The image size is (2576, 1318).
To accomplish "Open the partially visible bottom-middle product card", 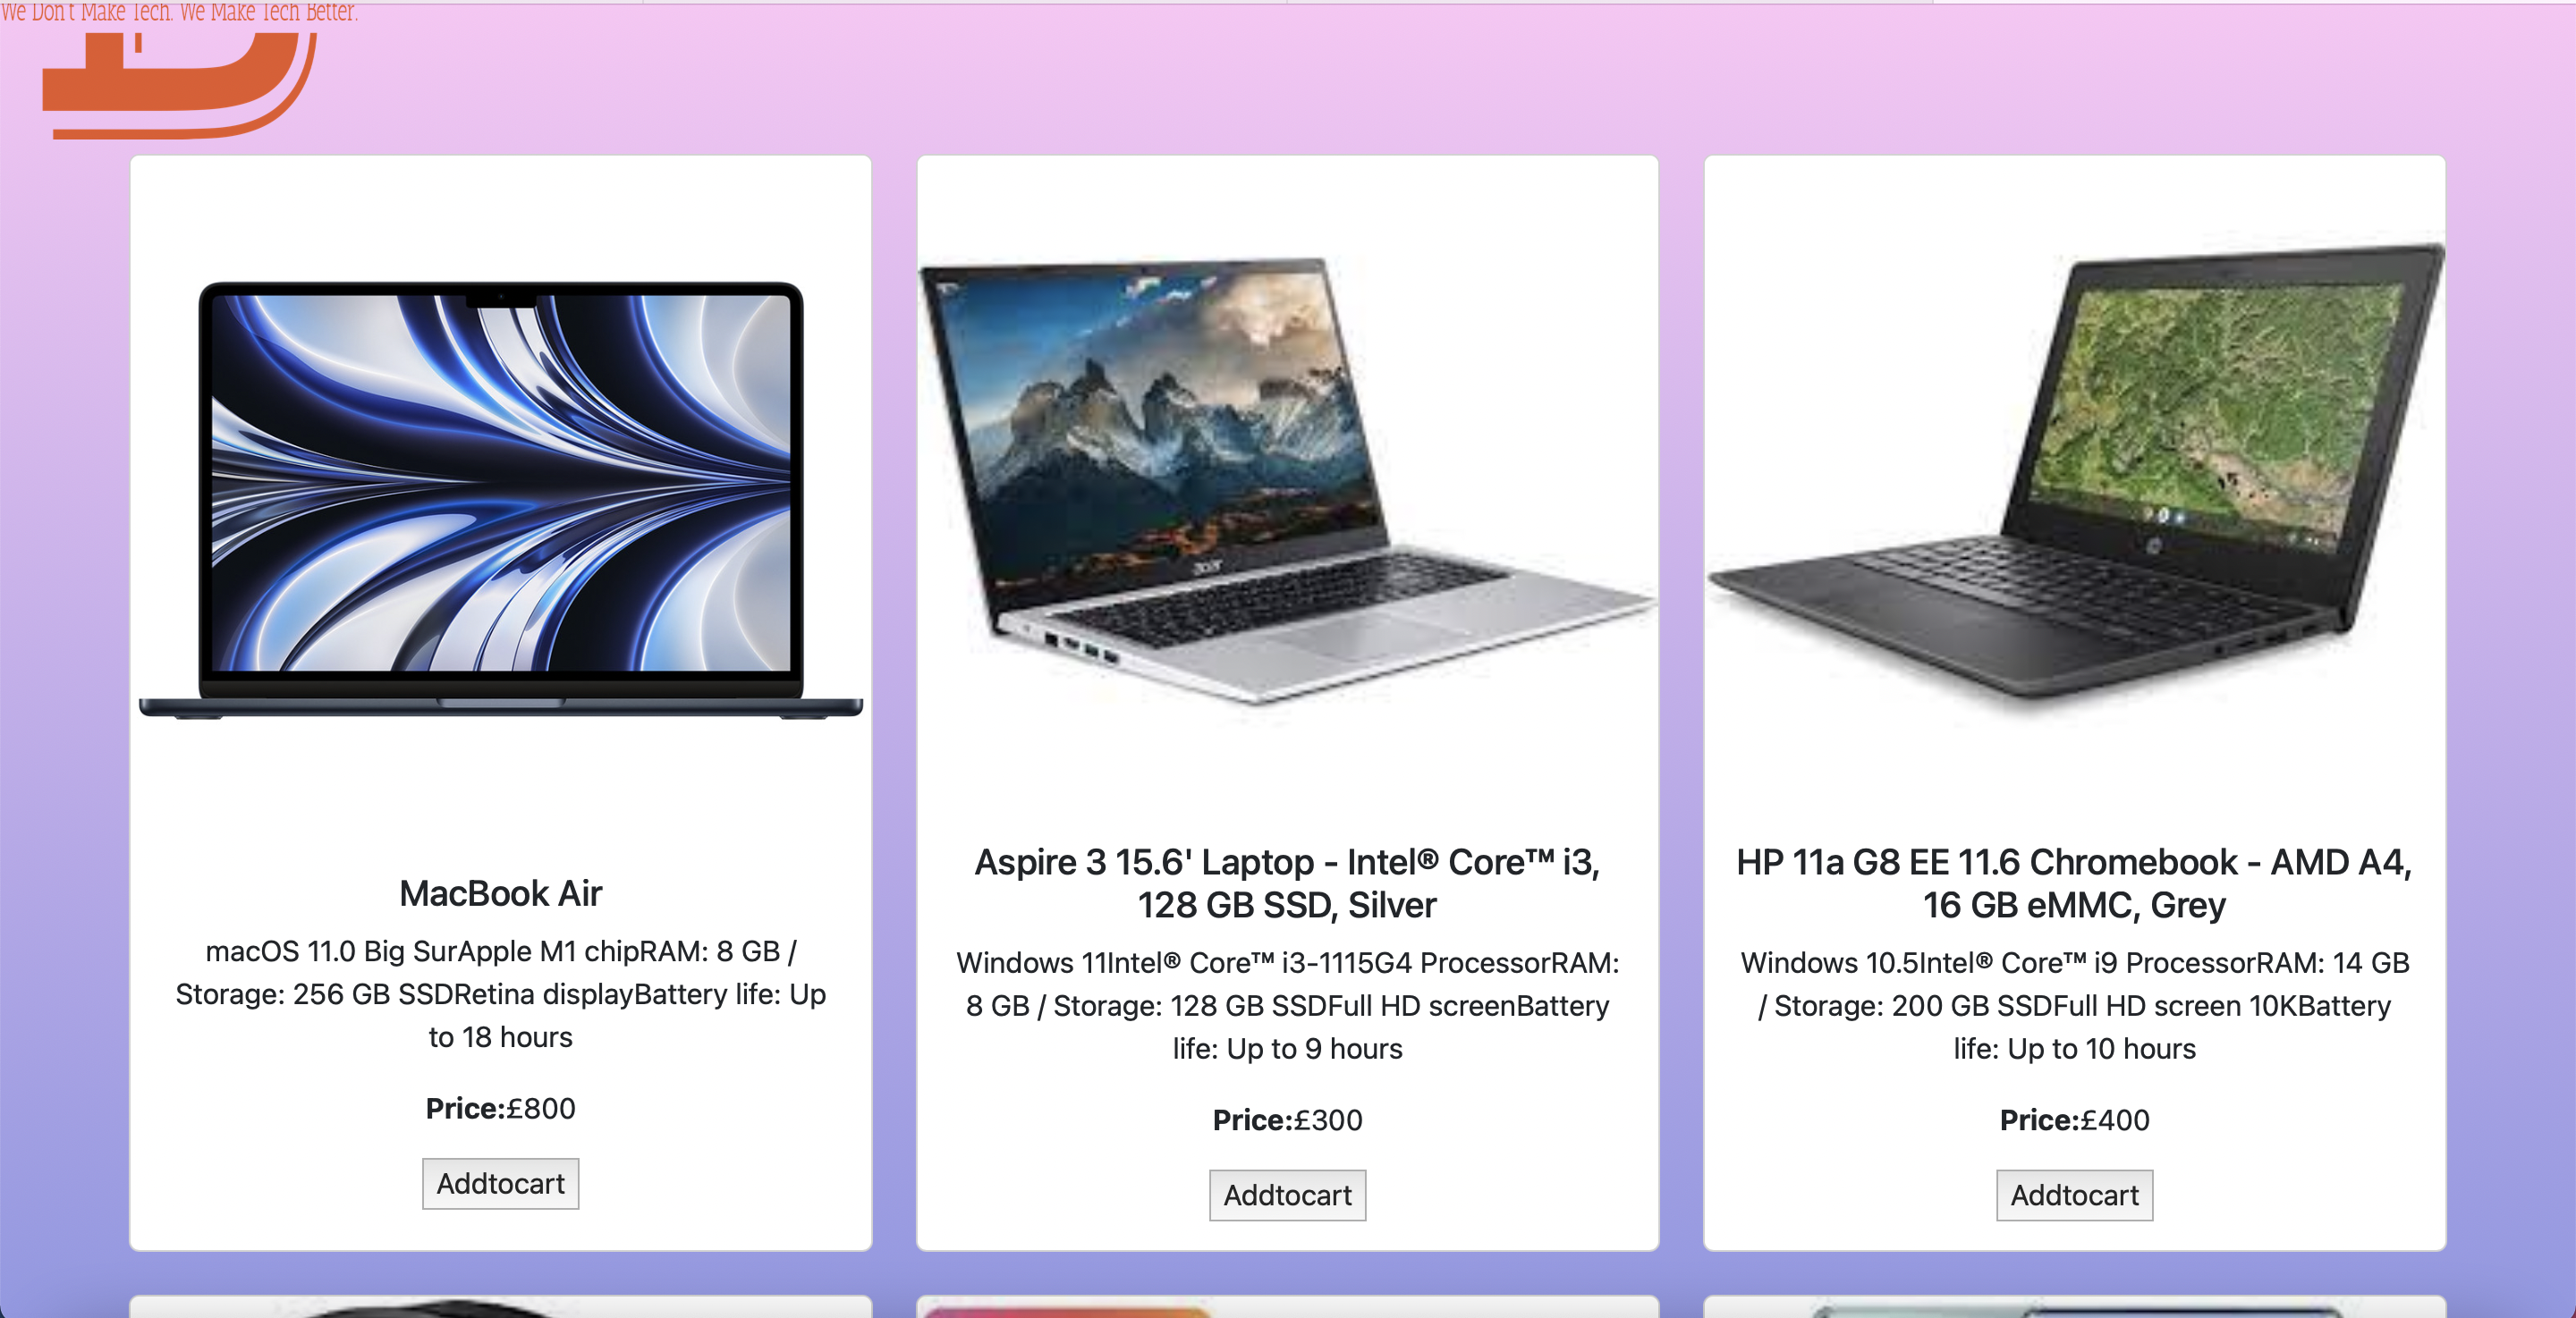I will pos(1287,1306).
